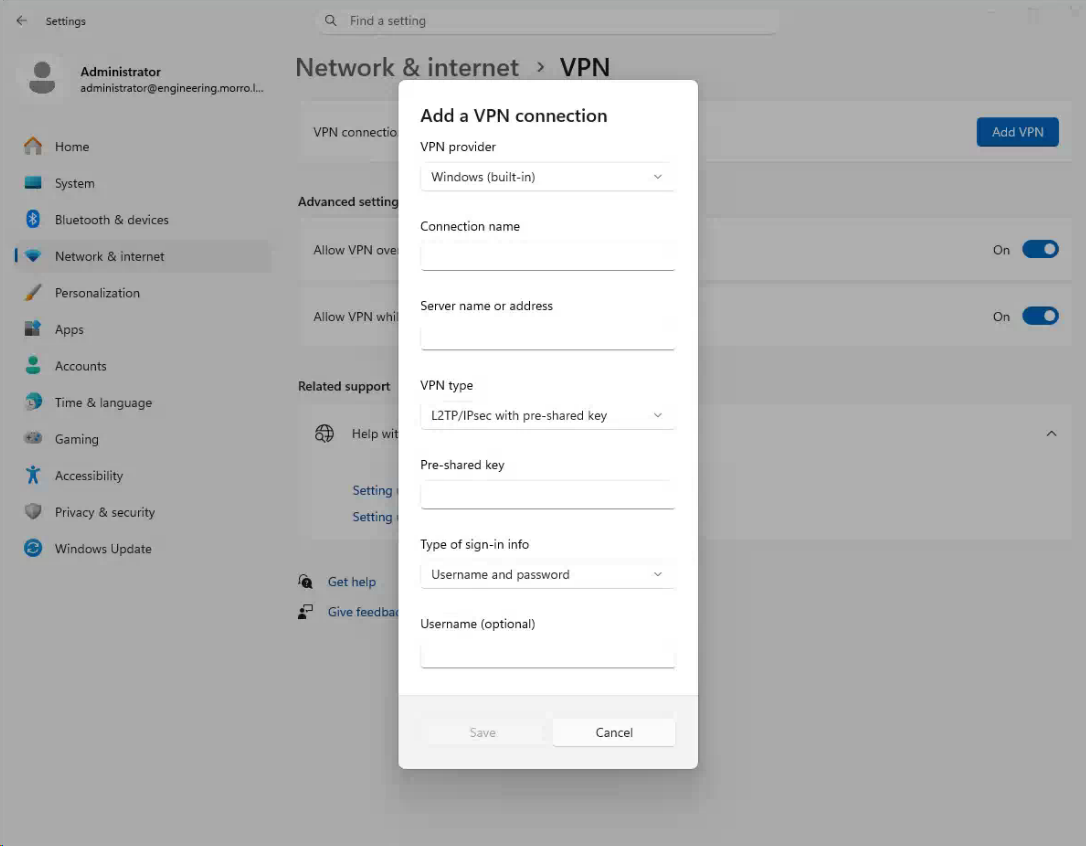The width and height of the screenshot is (1086, 846).
Task: Toggle the second Allow VPN switch
Action: tap(1040, 316)
